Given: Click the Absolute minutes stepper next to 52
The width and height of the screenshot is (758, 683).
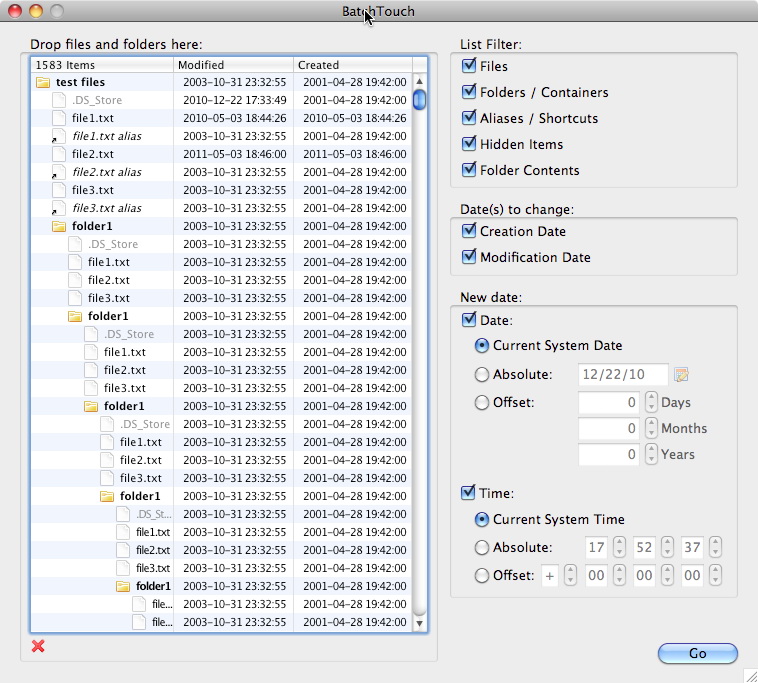Looking at the screenshot, I should pos(668,548).
